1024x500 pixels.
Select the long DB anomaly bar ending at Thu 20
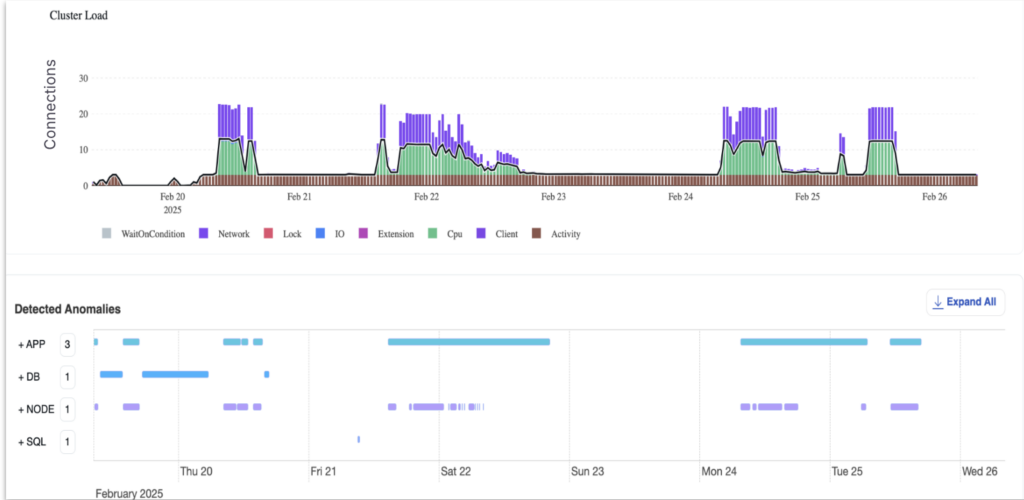click(x=175, y=374)
